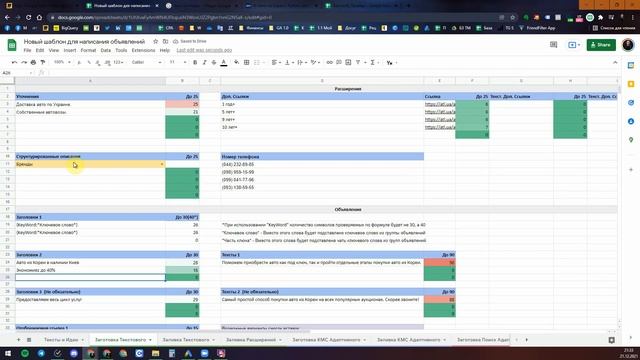The image size is (640, 360).
Task: Toggle Italic formatting
Action: tap(204, 62)
